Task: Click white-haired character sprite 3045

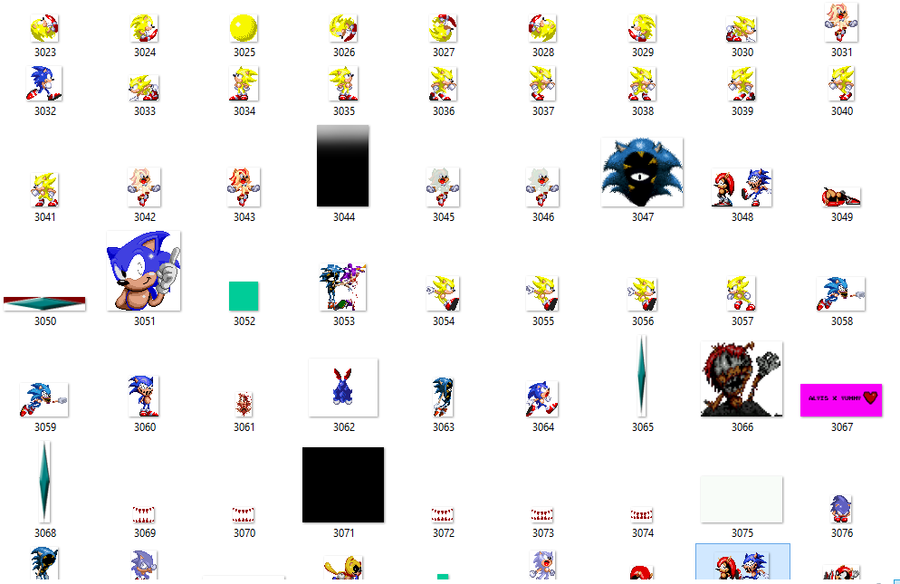Action: (x=443, y=187)
